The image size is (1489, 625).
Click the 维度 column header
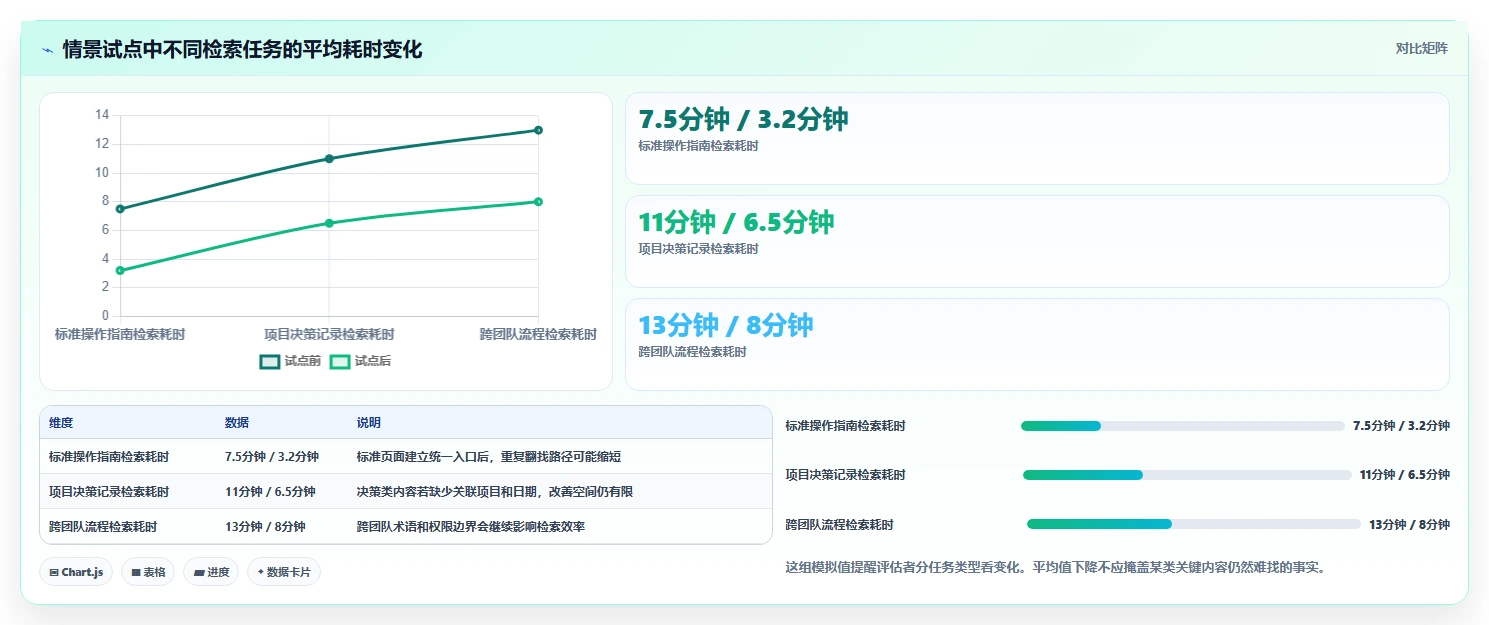pyautogui.click(x=61, y=423)
